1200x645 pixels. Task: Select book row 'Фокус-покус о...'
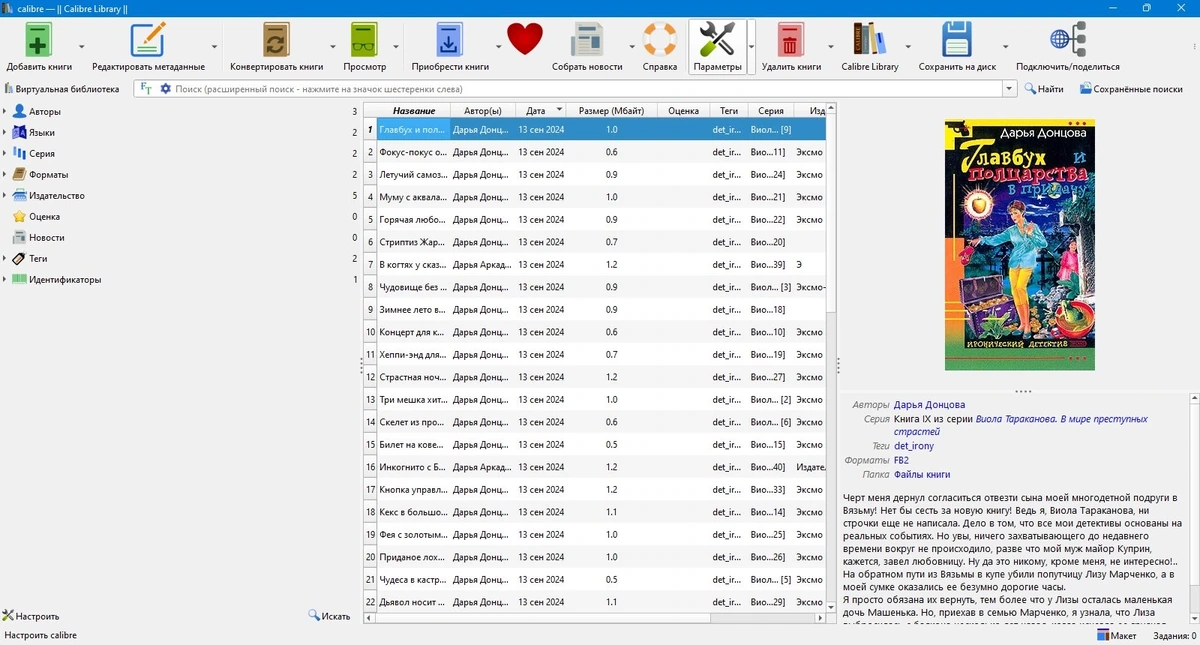tap(595, 152)
